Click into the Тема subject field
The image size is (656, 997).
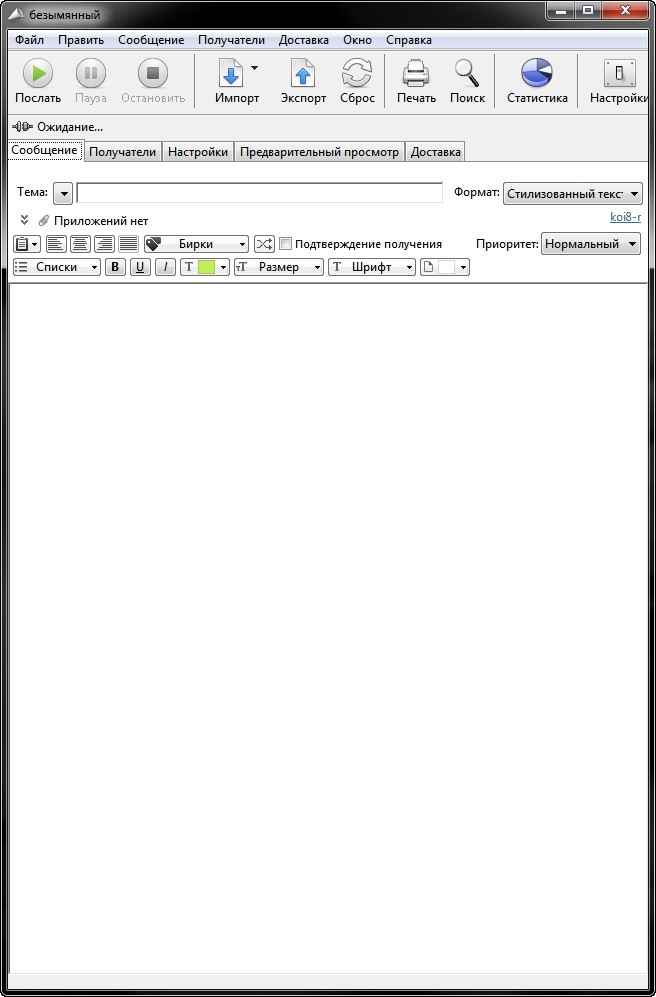259,193
